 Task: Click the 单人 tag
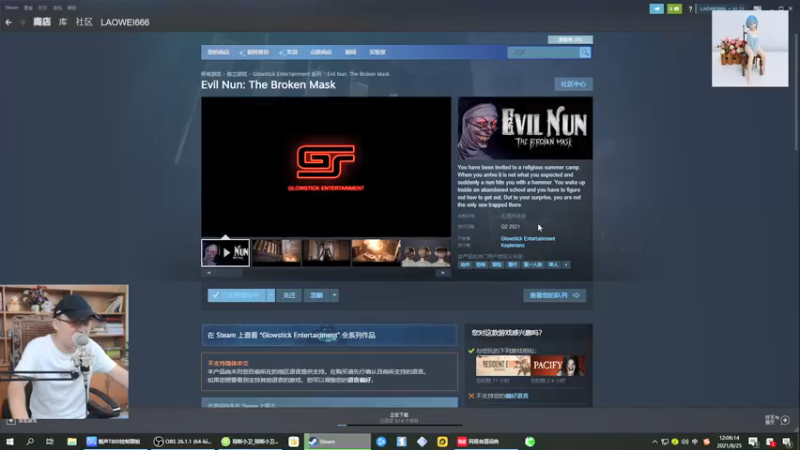tap(553, 265)
